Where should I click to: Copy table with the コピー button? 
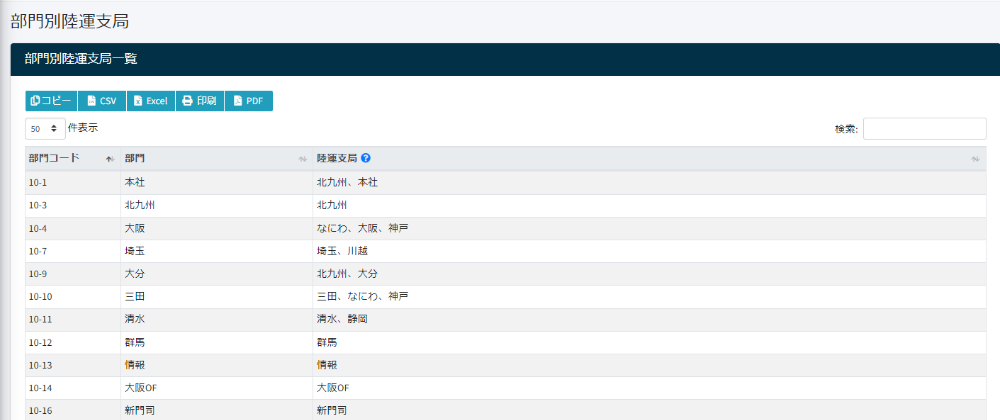tap(51, 101)
